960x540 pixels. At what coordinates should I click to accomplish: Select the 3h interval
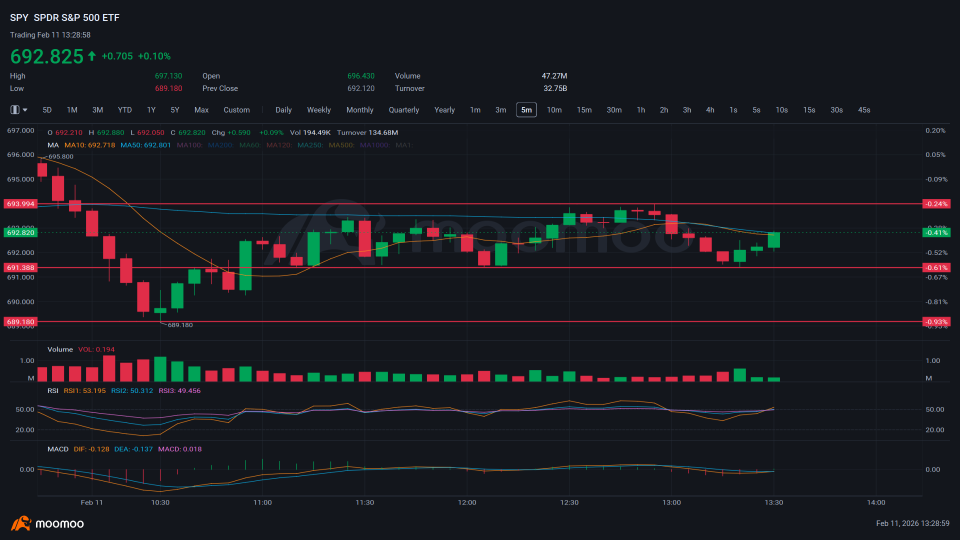pos(687,110)
